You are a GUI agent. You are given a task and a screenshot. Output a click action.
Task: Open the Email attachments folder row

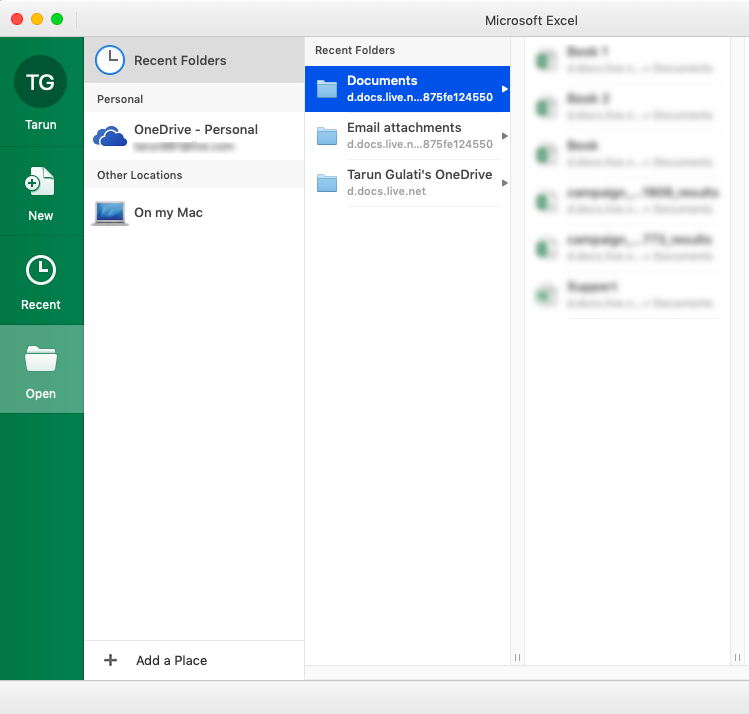pyautogui.click(x=407, y=136)
